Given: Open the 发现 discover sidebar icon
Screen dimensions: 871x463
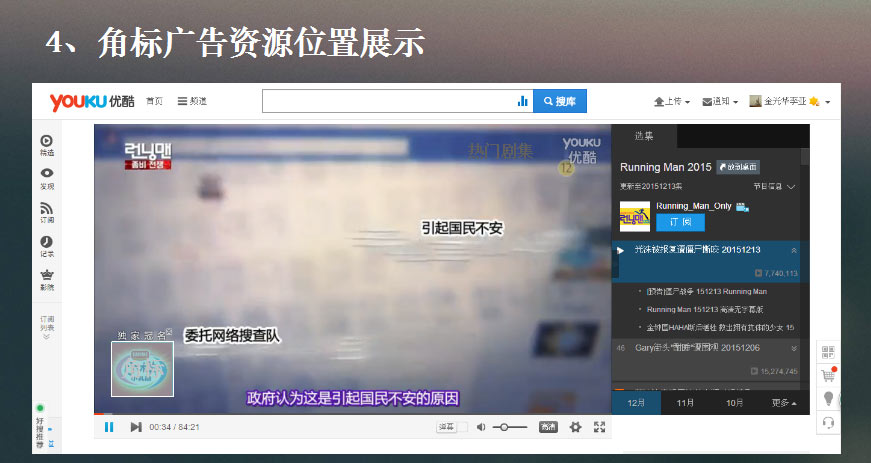Looking at the screenshot, I should click(x=47, y=178).
